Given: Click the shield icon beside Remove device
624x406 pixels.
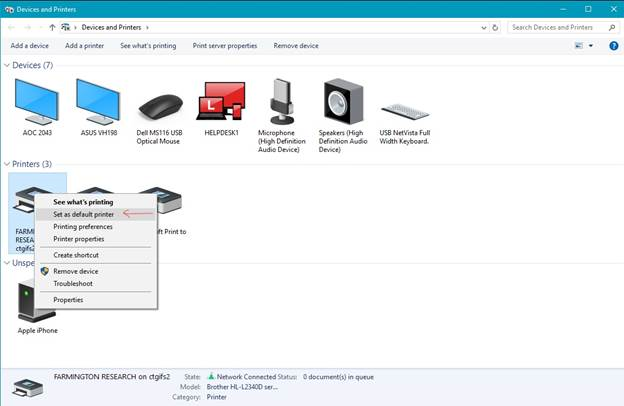Looking at the screenshot, I should click(x=45, y=271).
